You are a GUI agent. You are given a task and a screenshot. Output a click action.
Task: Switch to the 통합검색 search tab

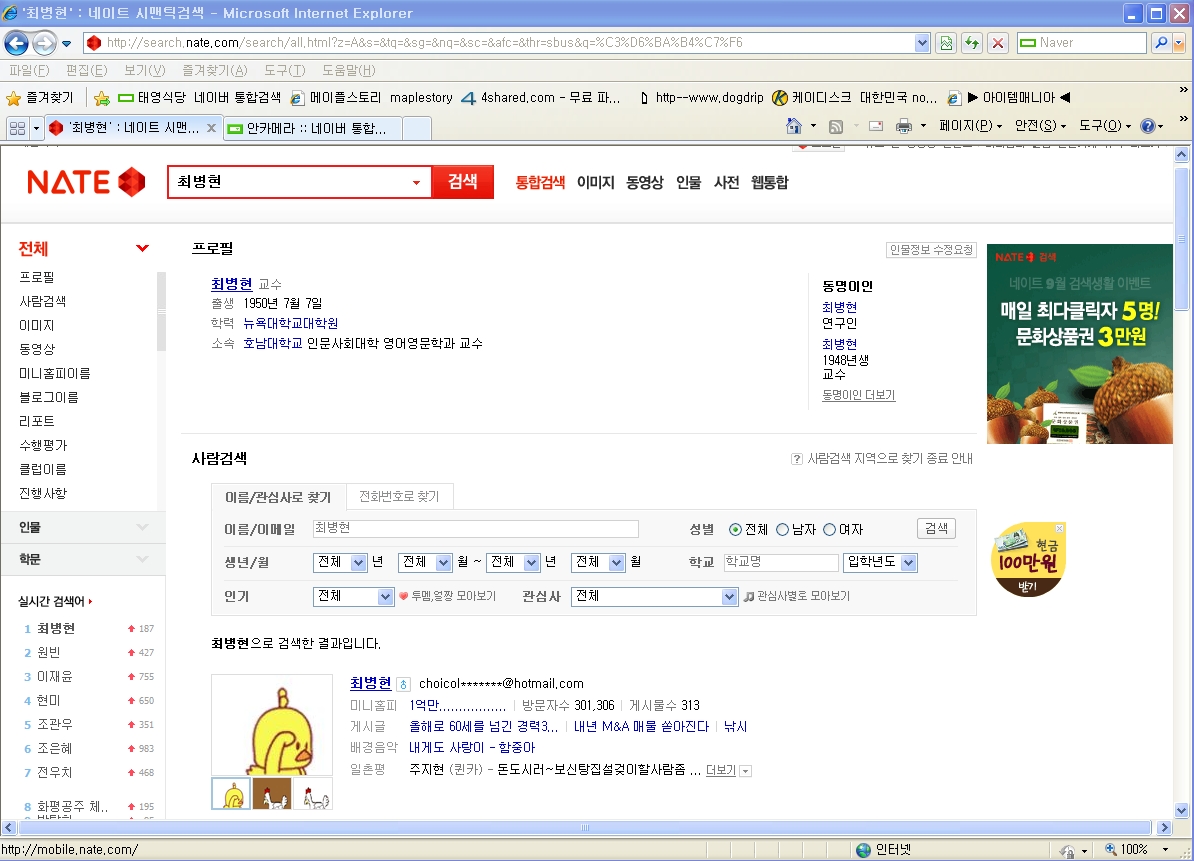click(x=540, y=183)
